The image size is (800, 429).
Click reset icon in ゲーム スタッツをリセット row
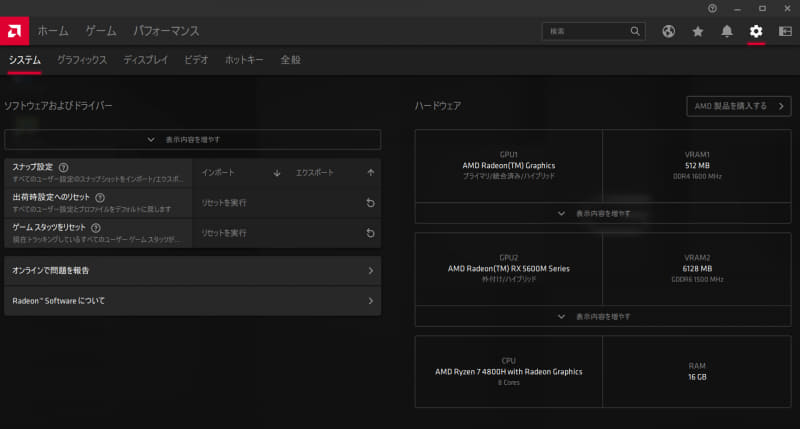click(370, 233)
